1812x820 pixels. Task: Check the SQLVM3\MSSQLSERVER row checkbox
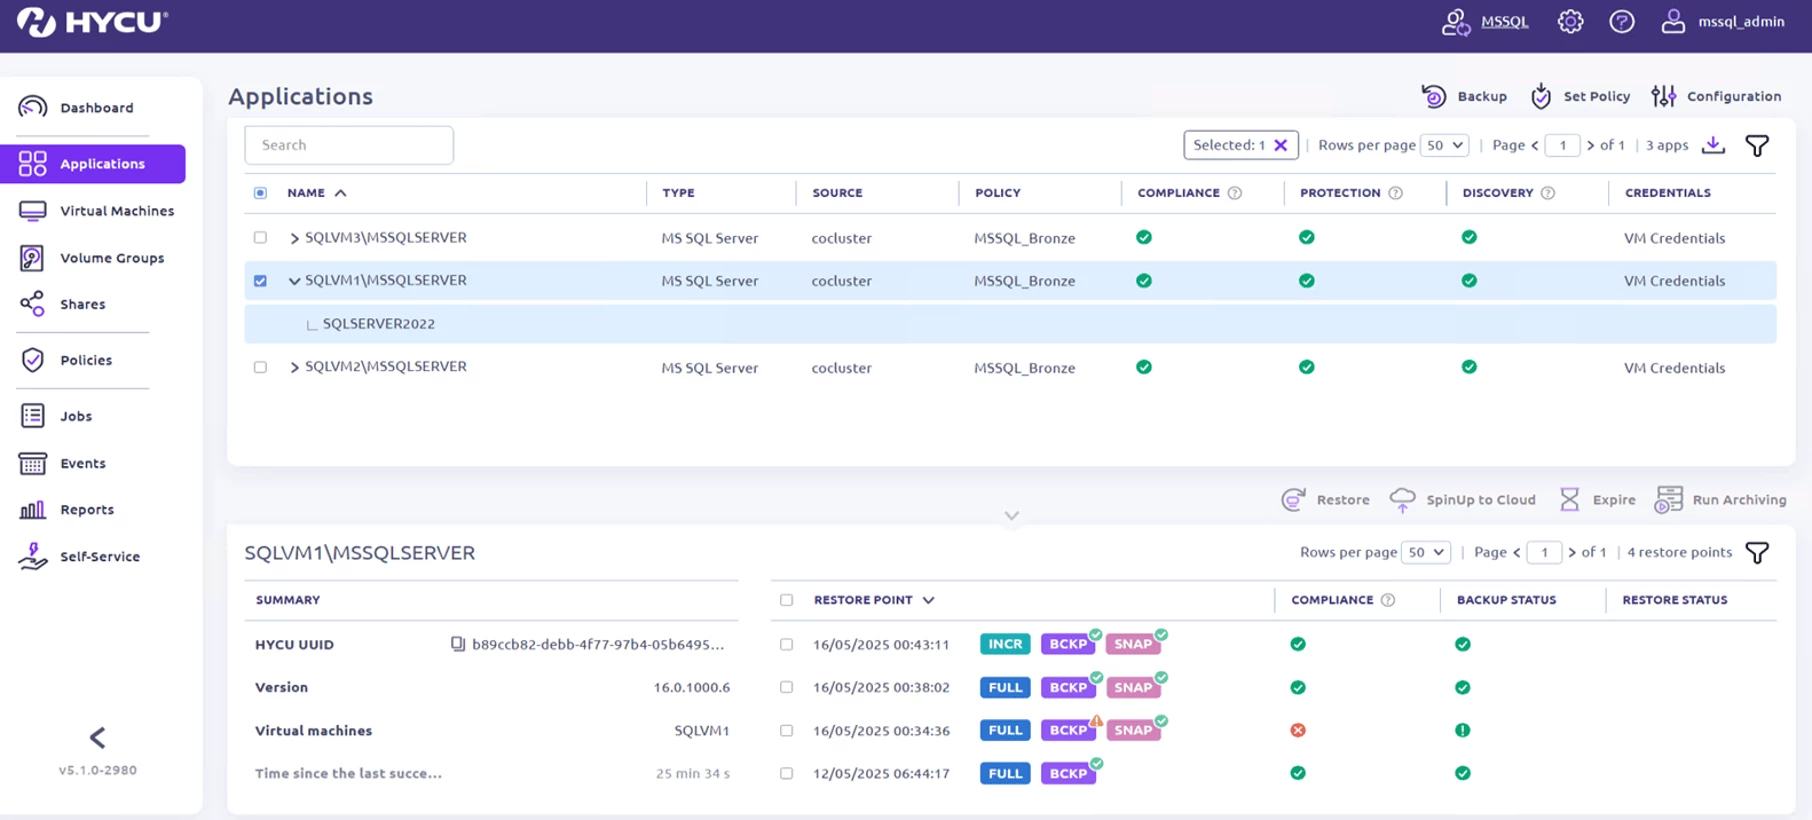260,238
